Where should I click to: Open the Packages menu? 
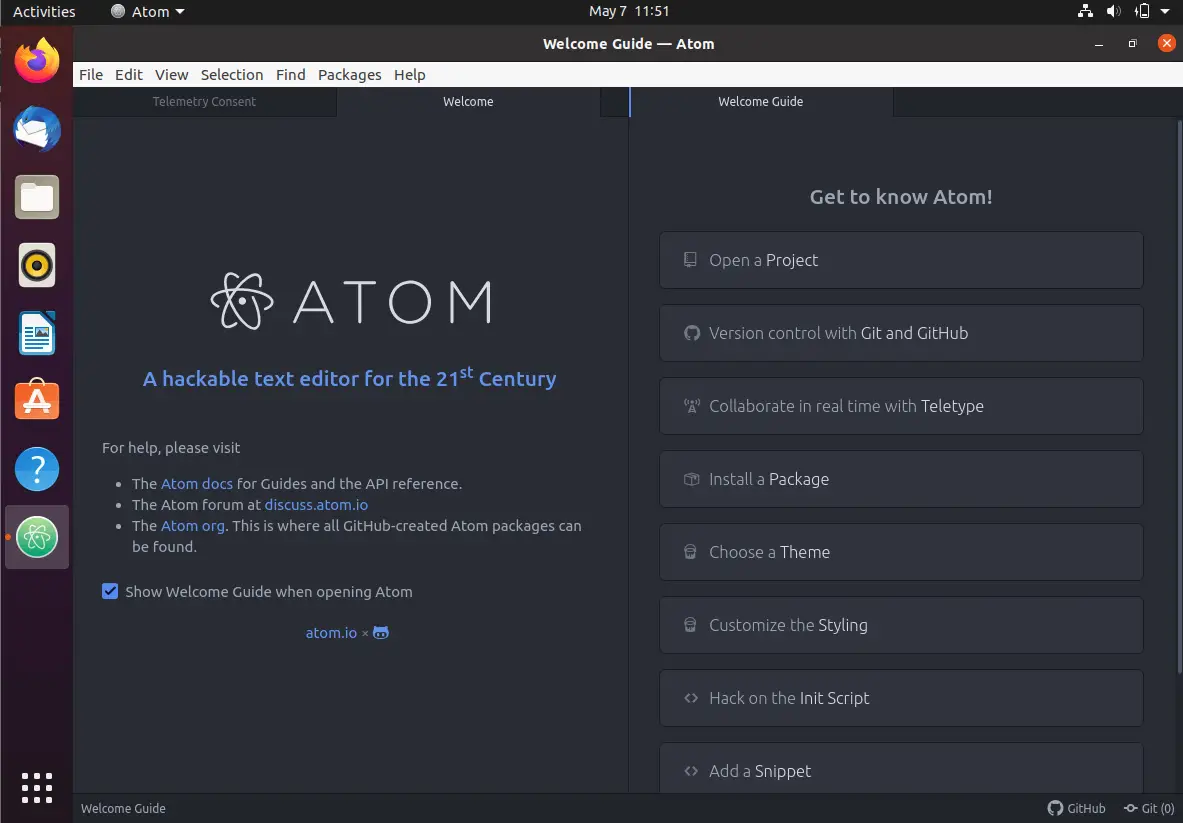point(349,75)
